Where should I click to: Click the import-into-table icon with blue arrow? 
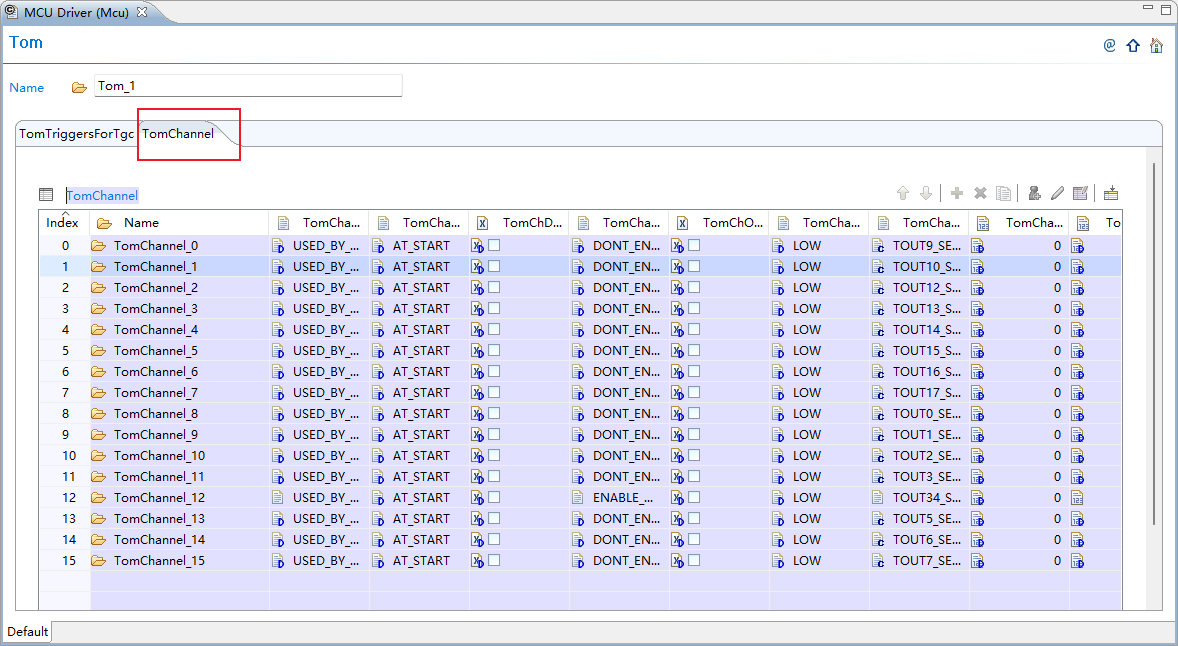[x=1111, y=194]
